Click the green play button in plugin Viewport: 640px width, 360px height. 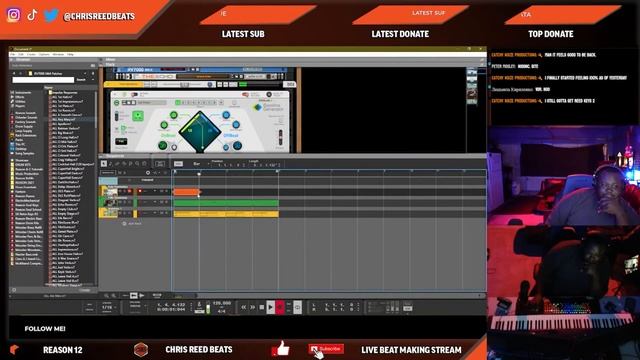[138, 116]
